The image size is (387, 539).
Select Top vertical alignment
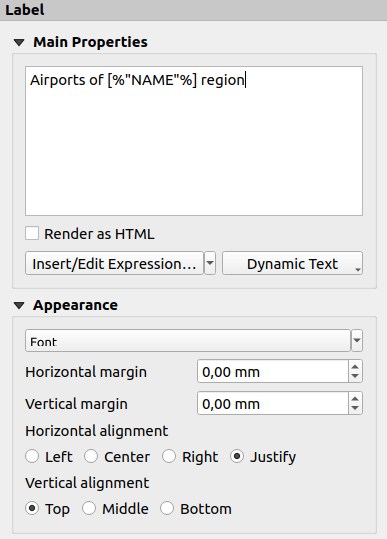[32, 508]
